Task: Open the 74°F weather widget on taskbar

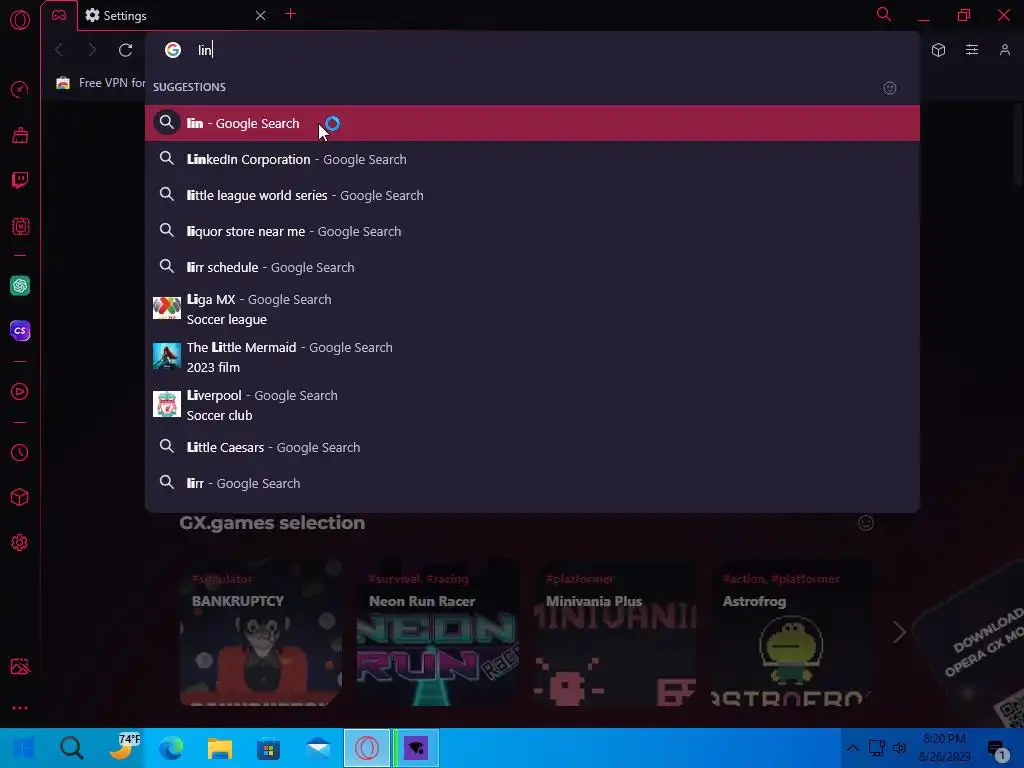Action: click(123, 748)
